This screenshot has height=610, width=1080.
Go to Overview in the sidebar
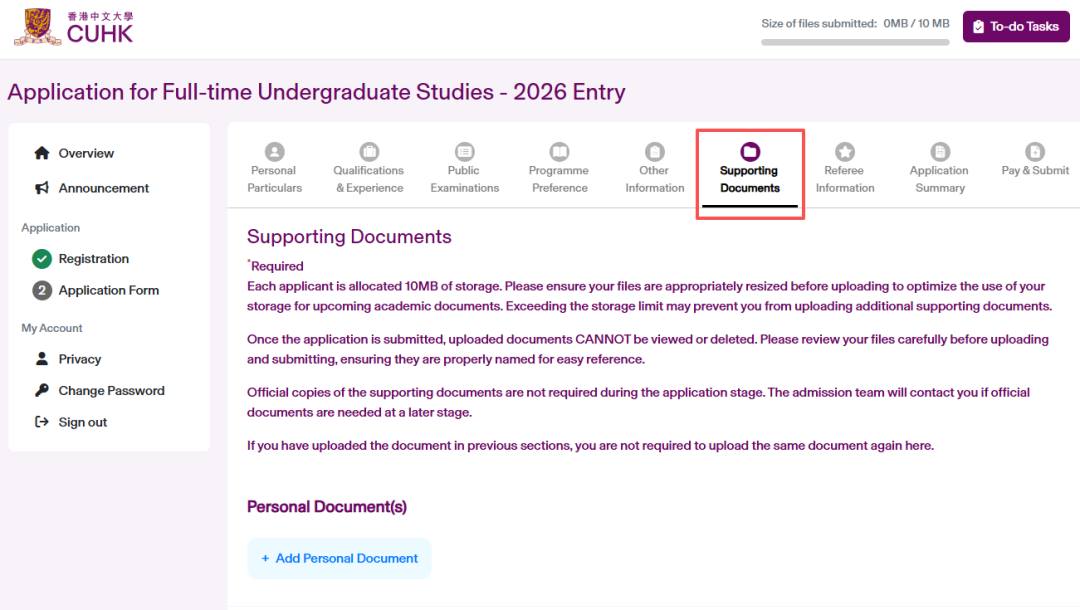pos(86,153)
